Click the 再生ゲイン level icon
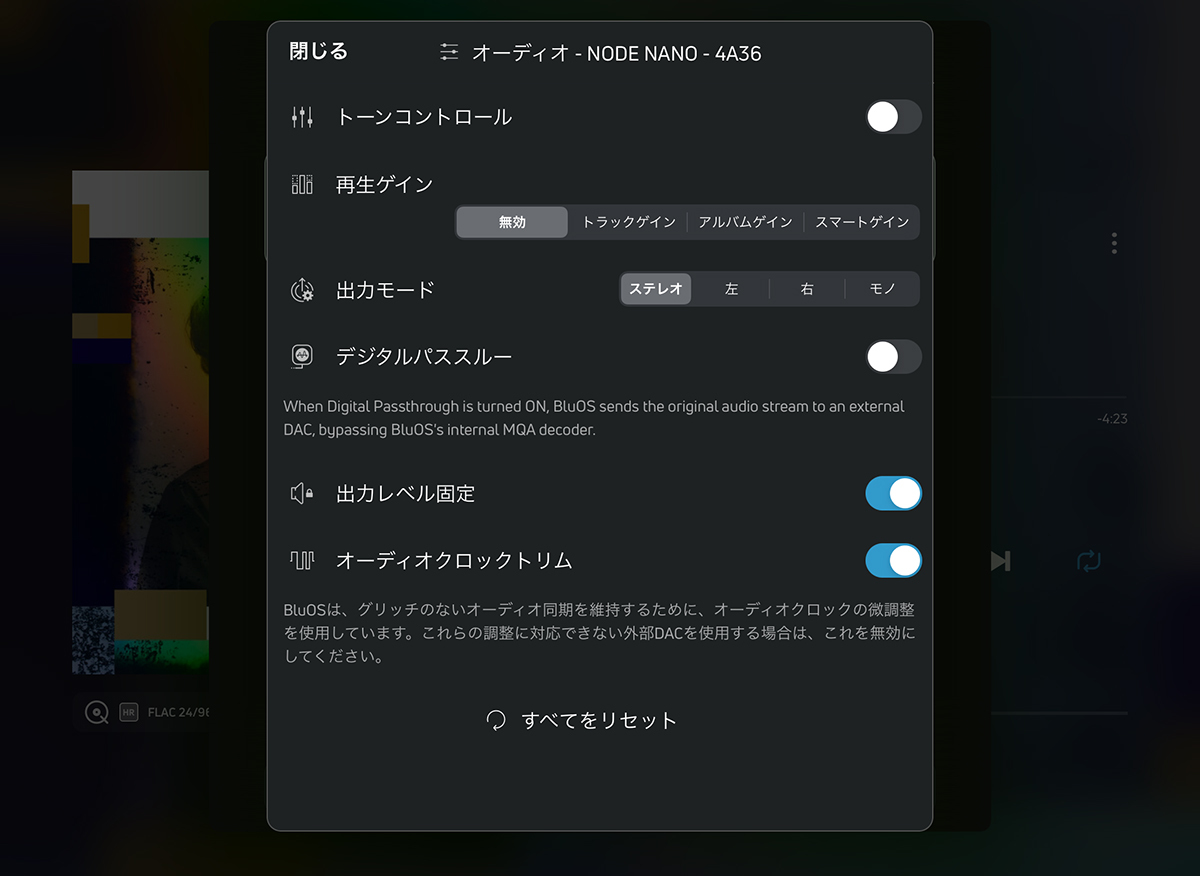 (x=302, y=184)
